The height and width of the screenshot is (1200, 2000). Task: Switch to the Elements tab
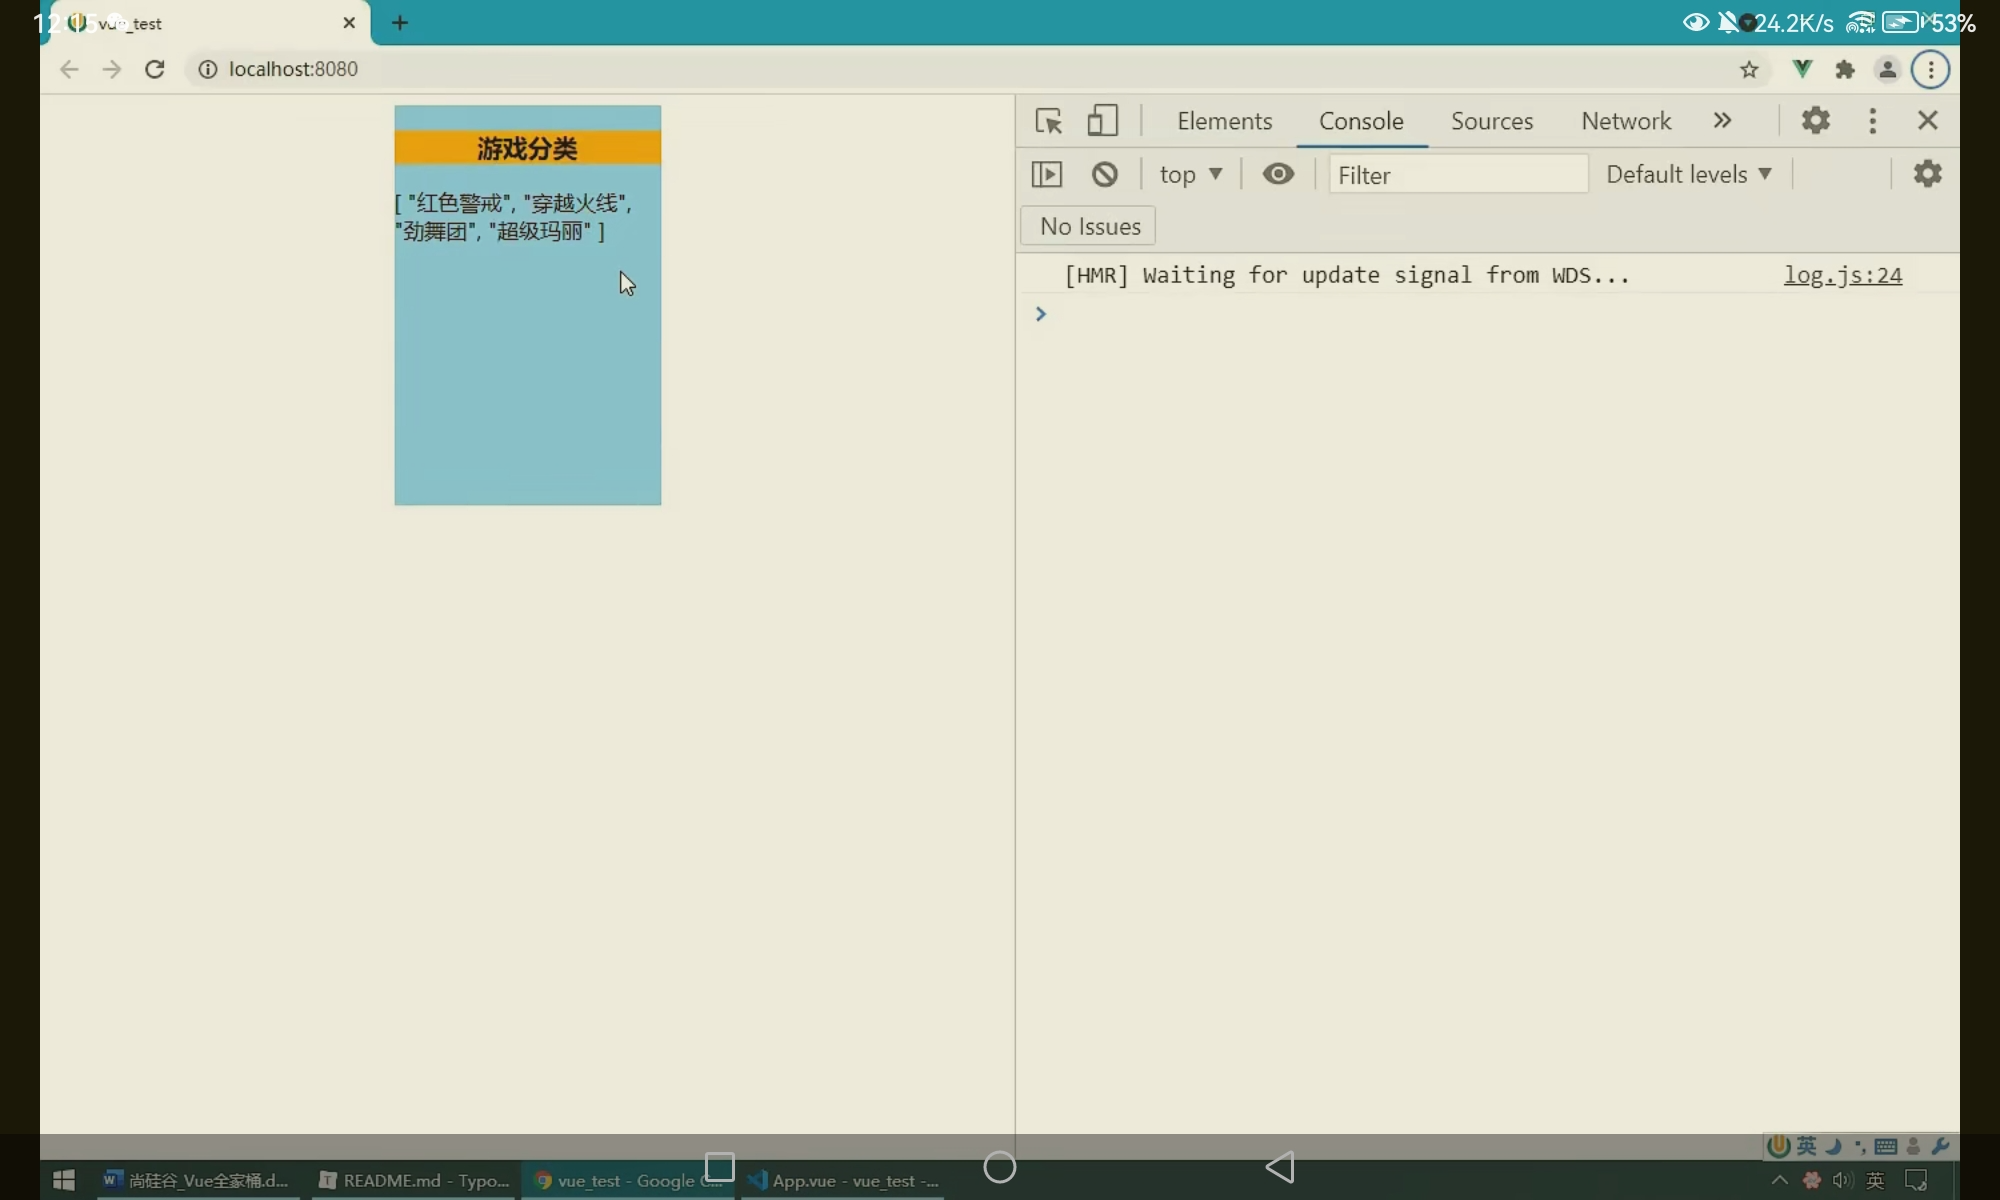pyautogui.click(x=1224, y=121)
